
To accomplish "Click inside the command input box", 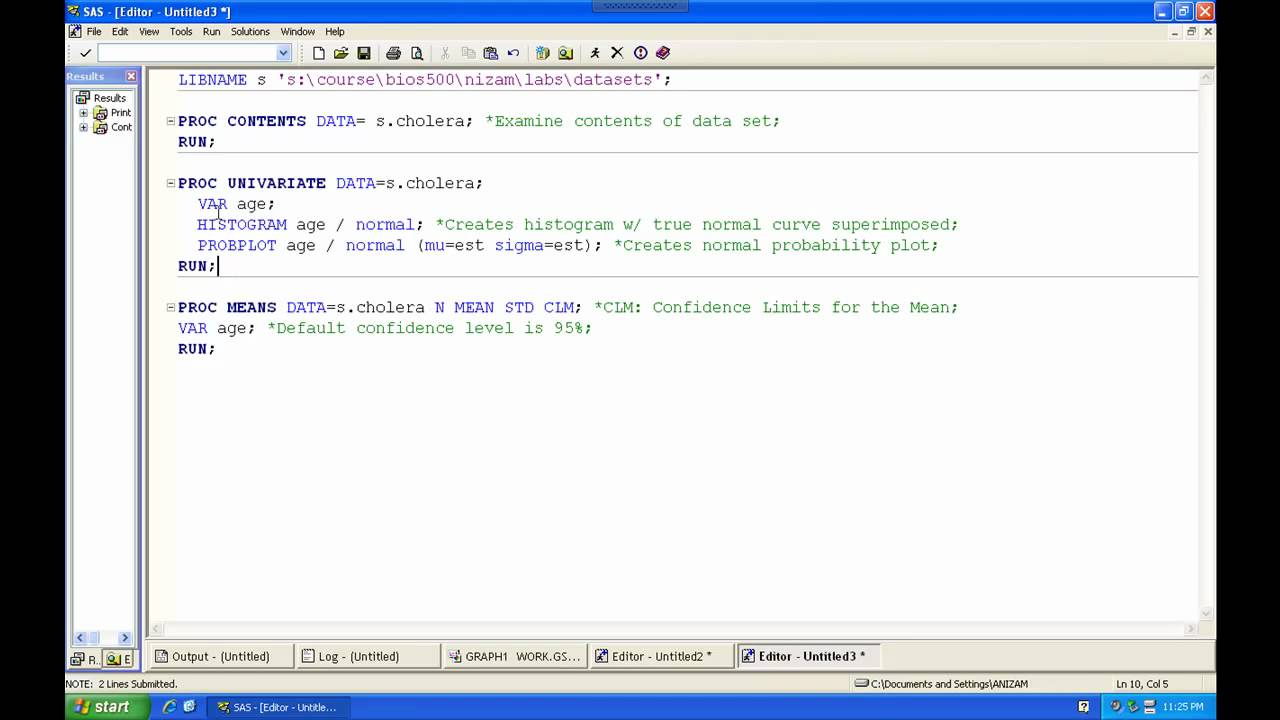I will [x=187, y=53].
